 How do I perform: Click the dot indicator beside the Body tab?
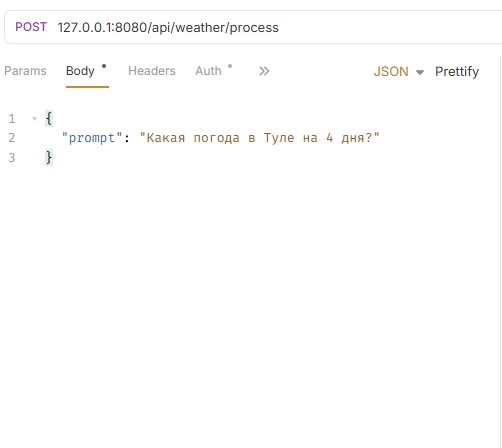[x=104, y=66]
